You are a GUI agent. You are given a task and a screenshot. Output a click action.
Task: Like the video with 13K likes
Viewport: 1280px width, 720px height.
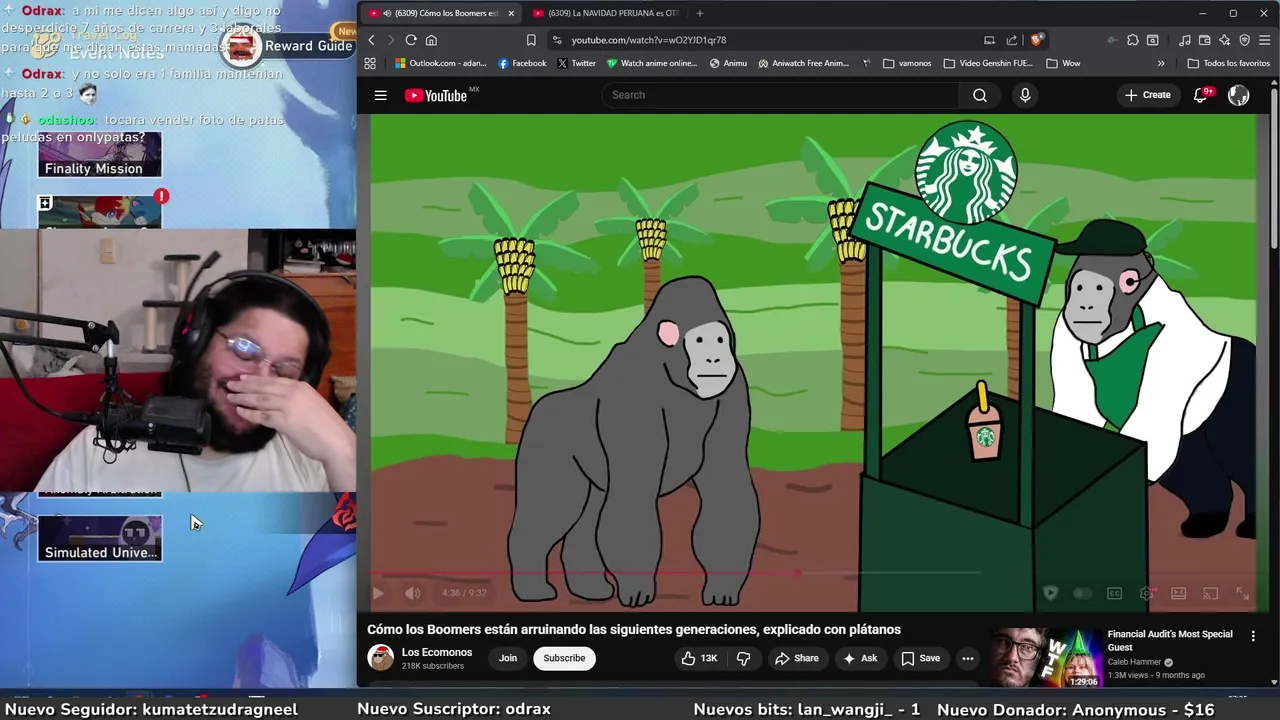pyautogui.click(x=699, y=658)
